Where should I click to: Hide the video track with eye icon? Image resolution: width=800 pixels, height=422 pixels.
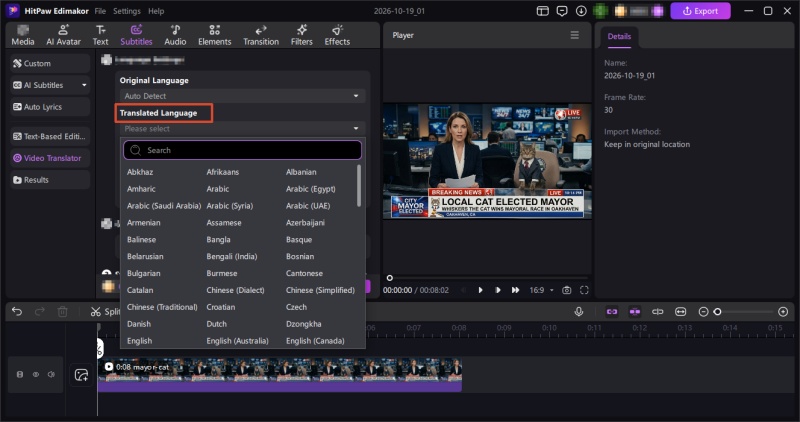pyautogui.click(x=36, y=375)
